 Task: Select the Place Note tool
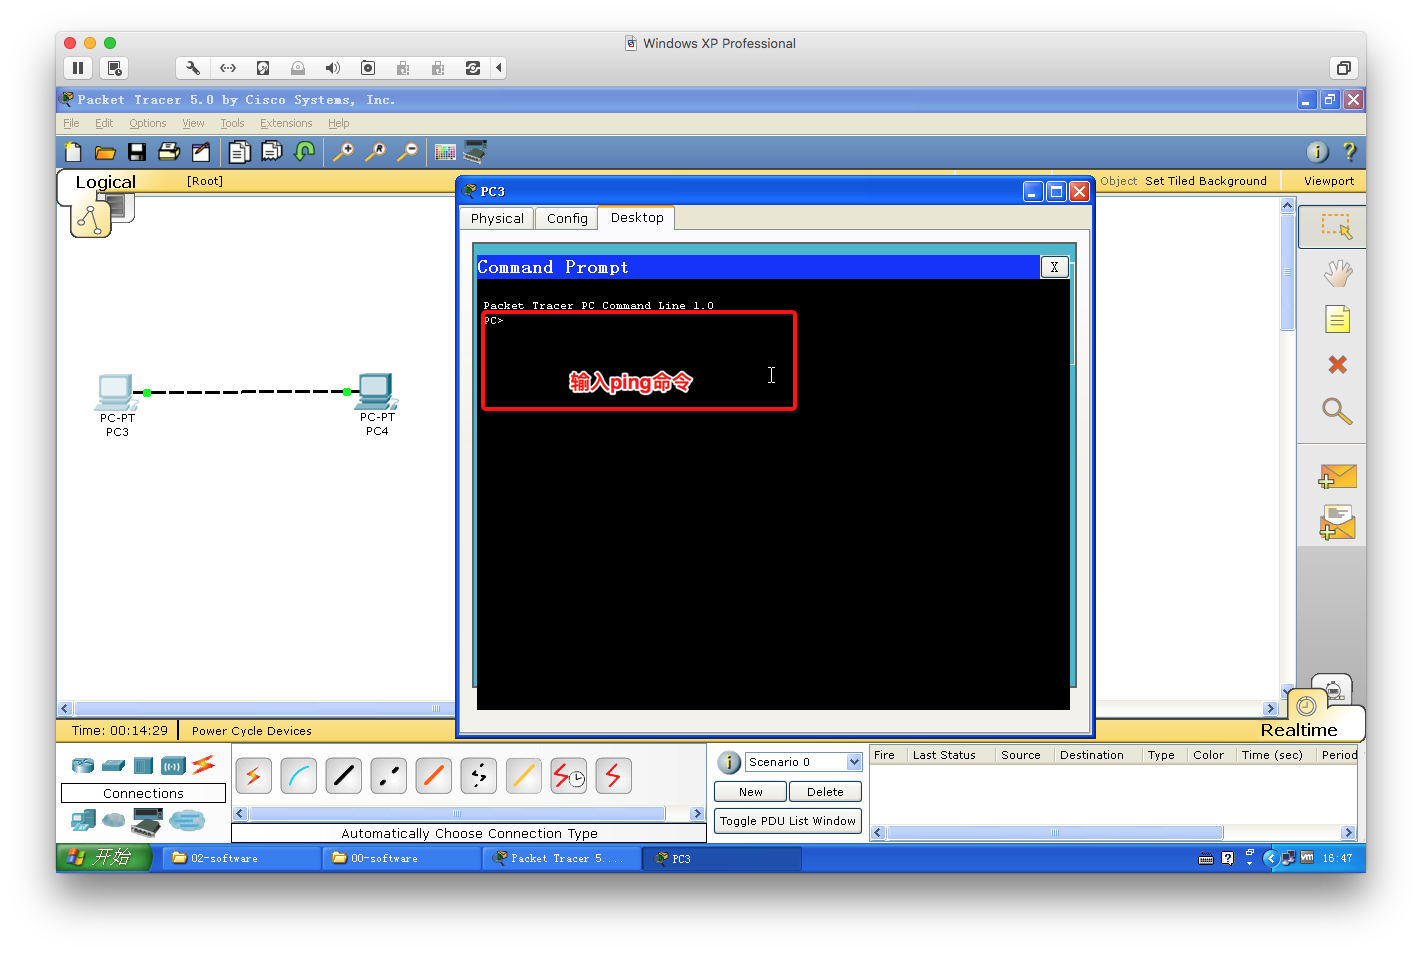click(x=1337, y=319)
